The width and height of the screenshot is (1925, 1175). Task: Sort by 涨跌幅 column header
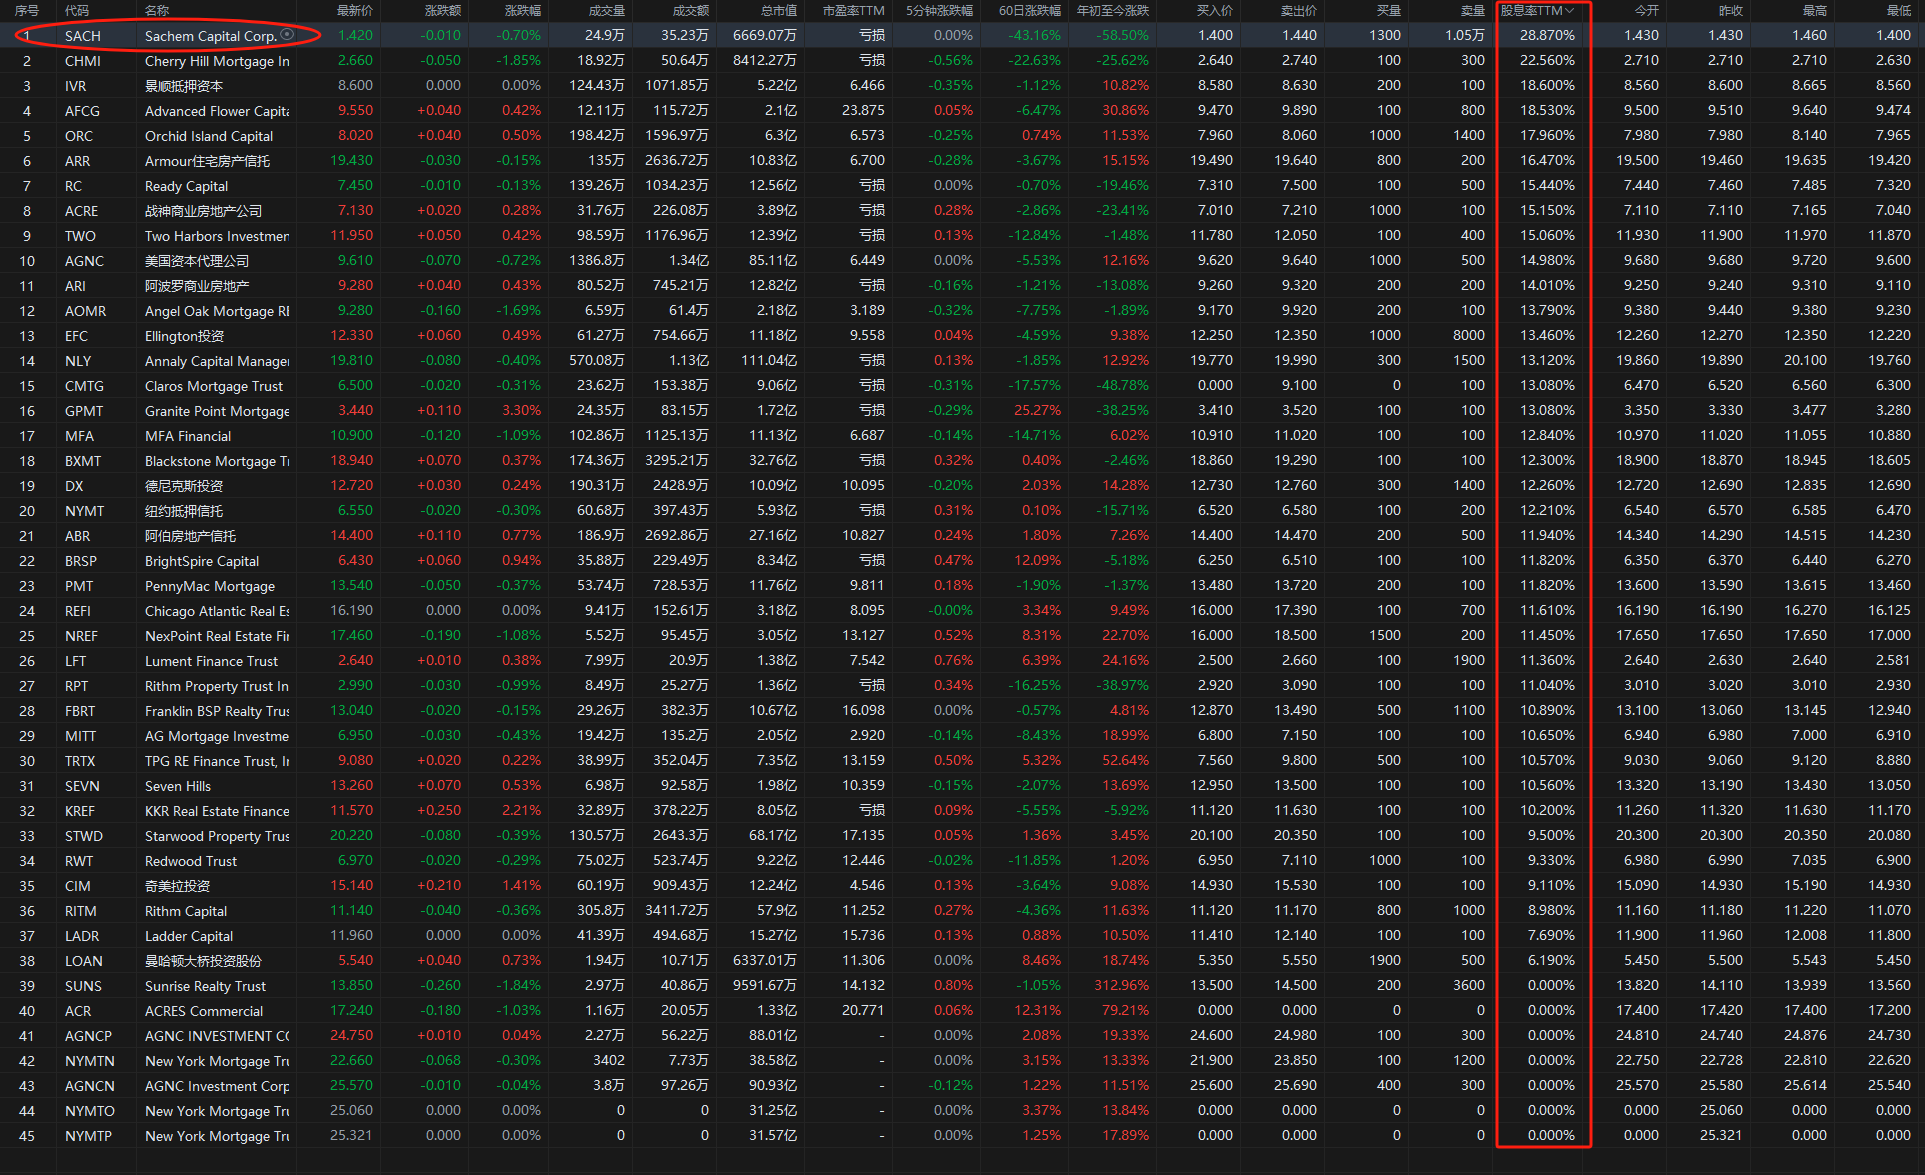click(522, 11)
